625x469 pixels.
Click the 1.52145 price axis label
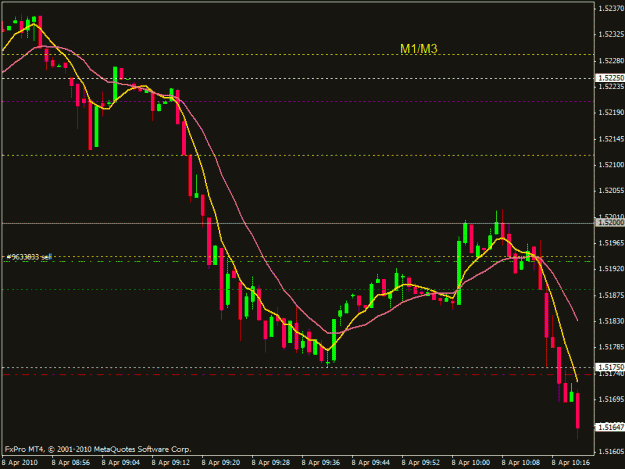(611, 139)
